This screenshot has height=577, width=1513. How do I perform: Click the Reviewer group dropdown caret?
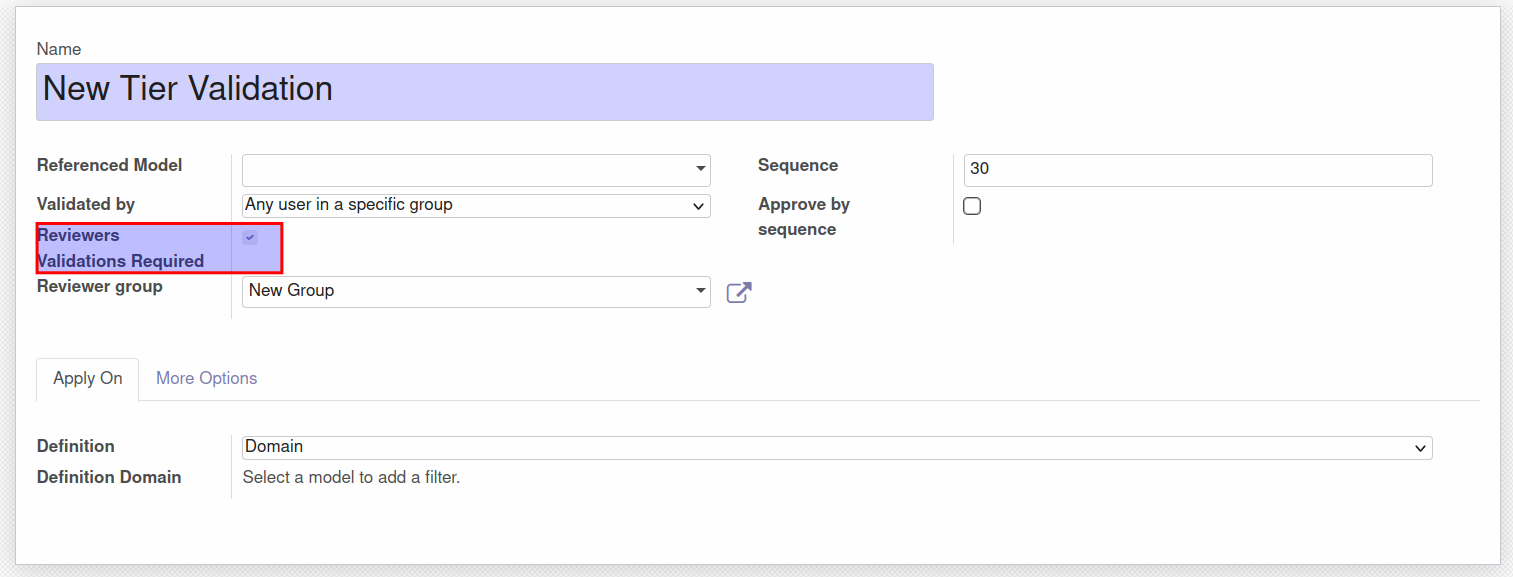pos(701,291)
